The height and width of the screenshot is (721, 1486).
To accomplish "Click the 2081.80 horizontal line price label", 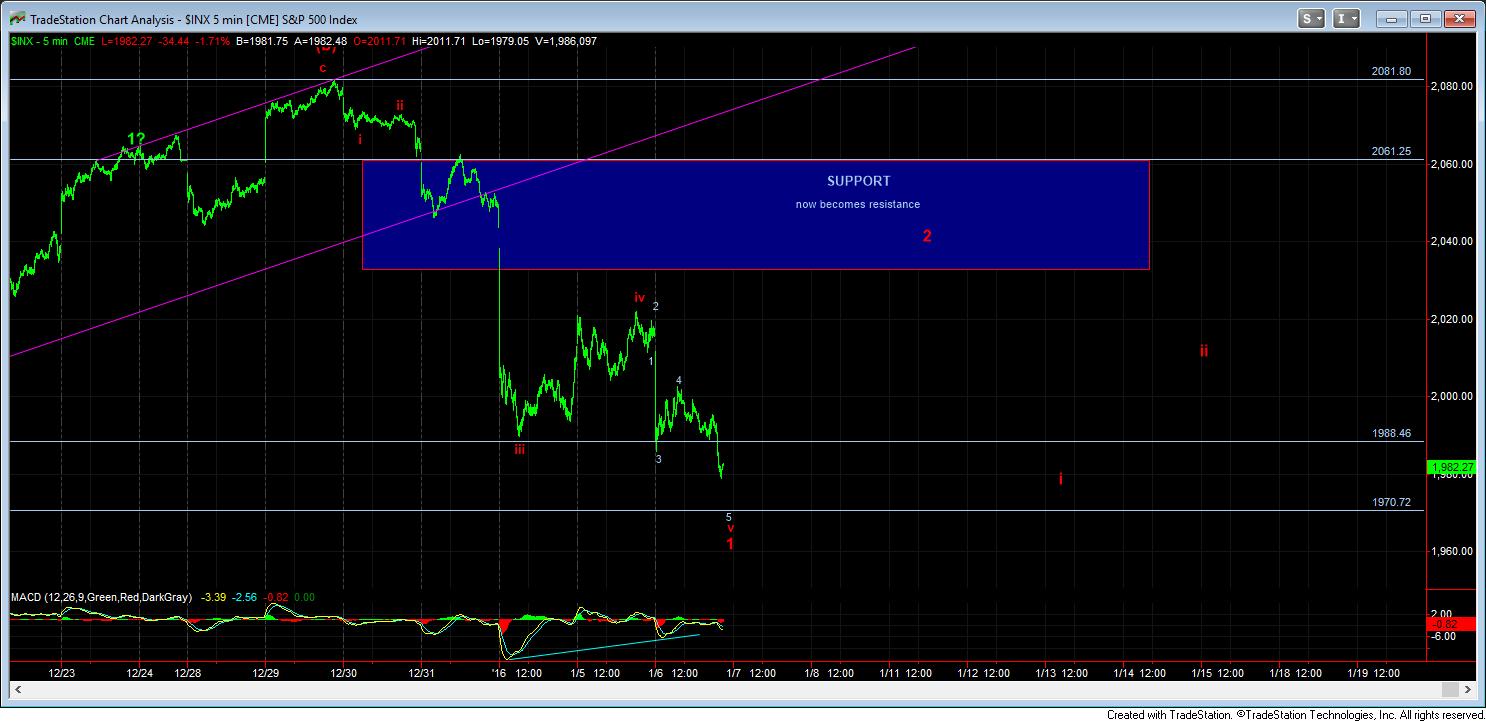I will pos(1391,71).
